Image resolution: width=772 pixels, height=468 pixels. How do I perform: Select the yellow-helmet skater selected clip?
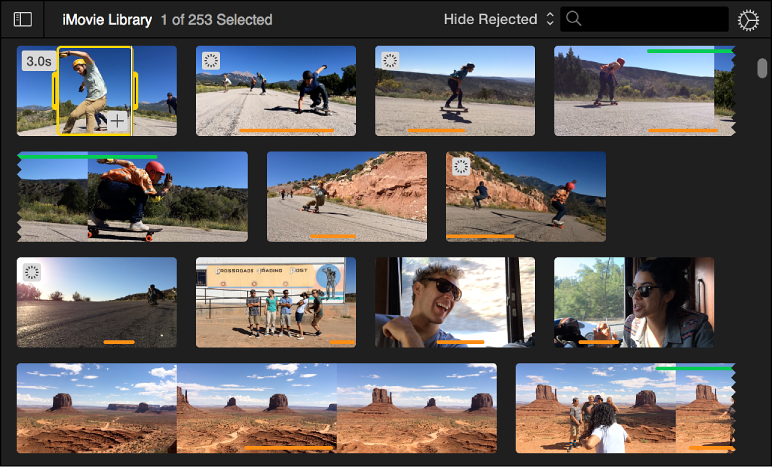pos(96,91)
